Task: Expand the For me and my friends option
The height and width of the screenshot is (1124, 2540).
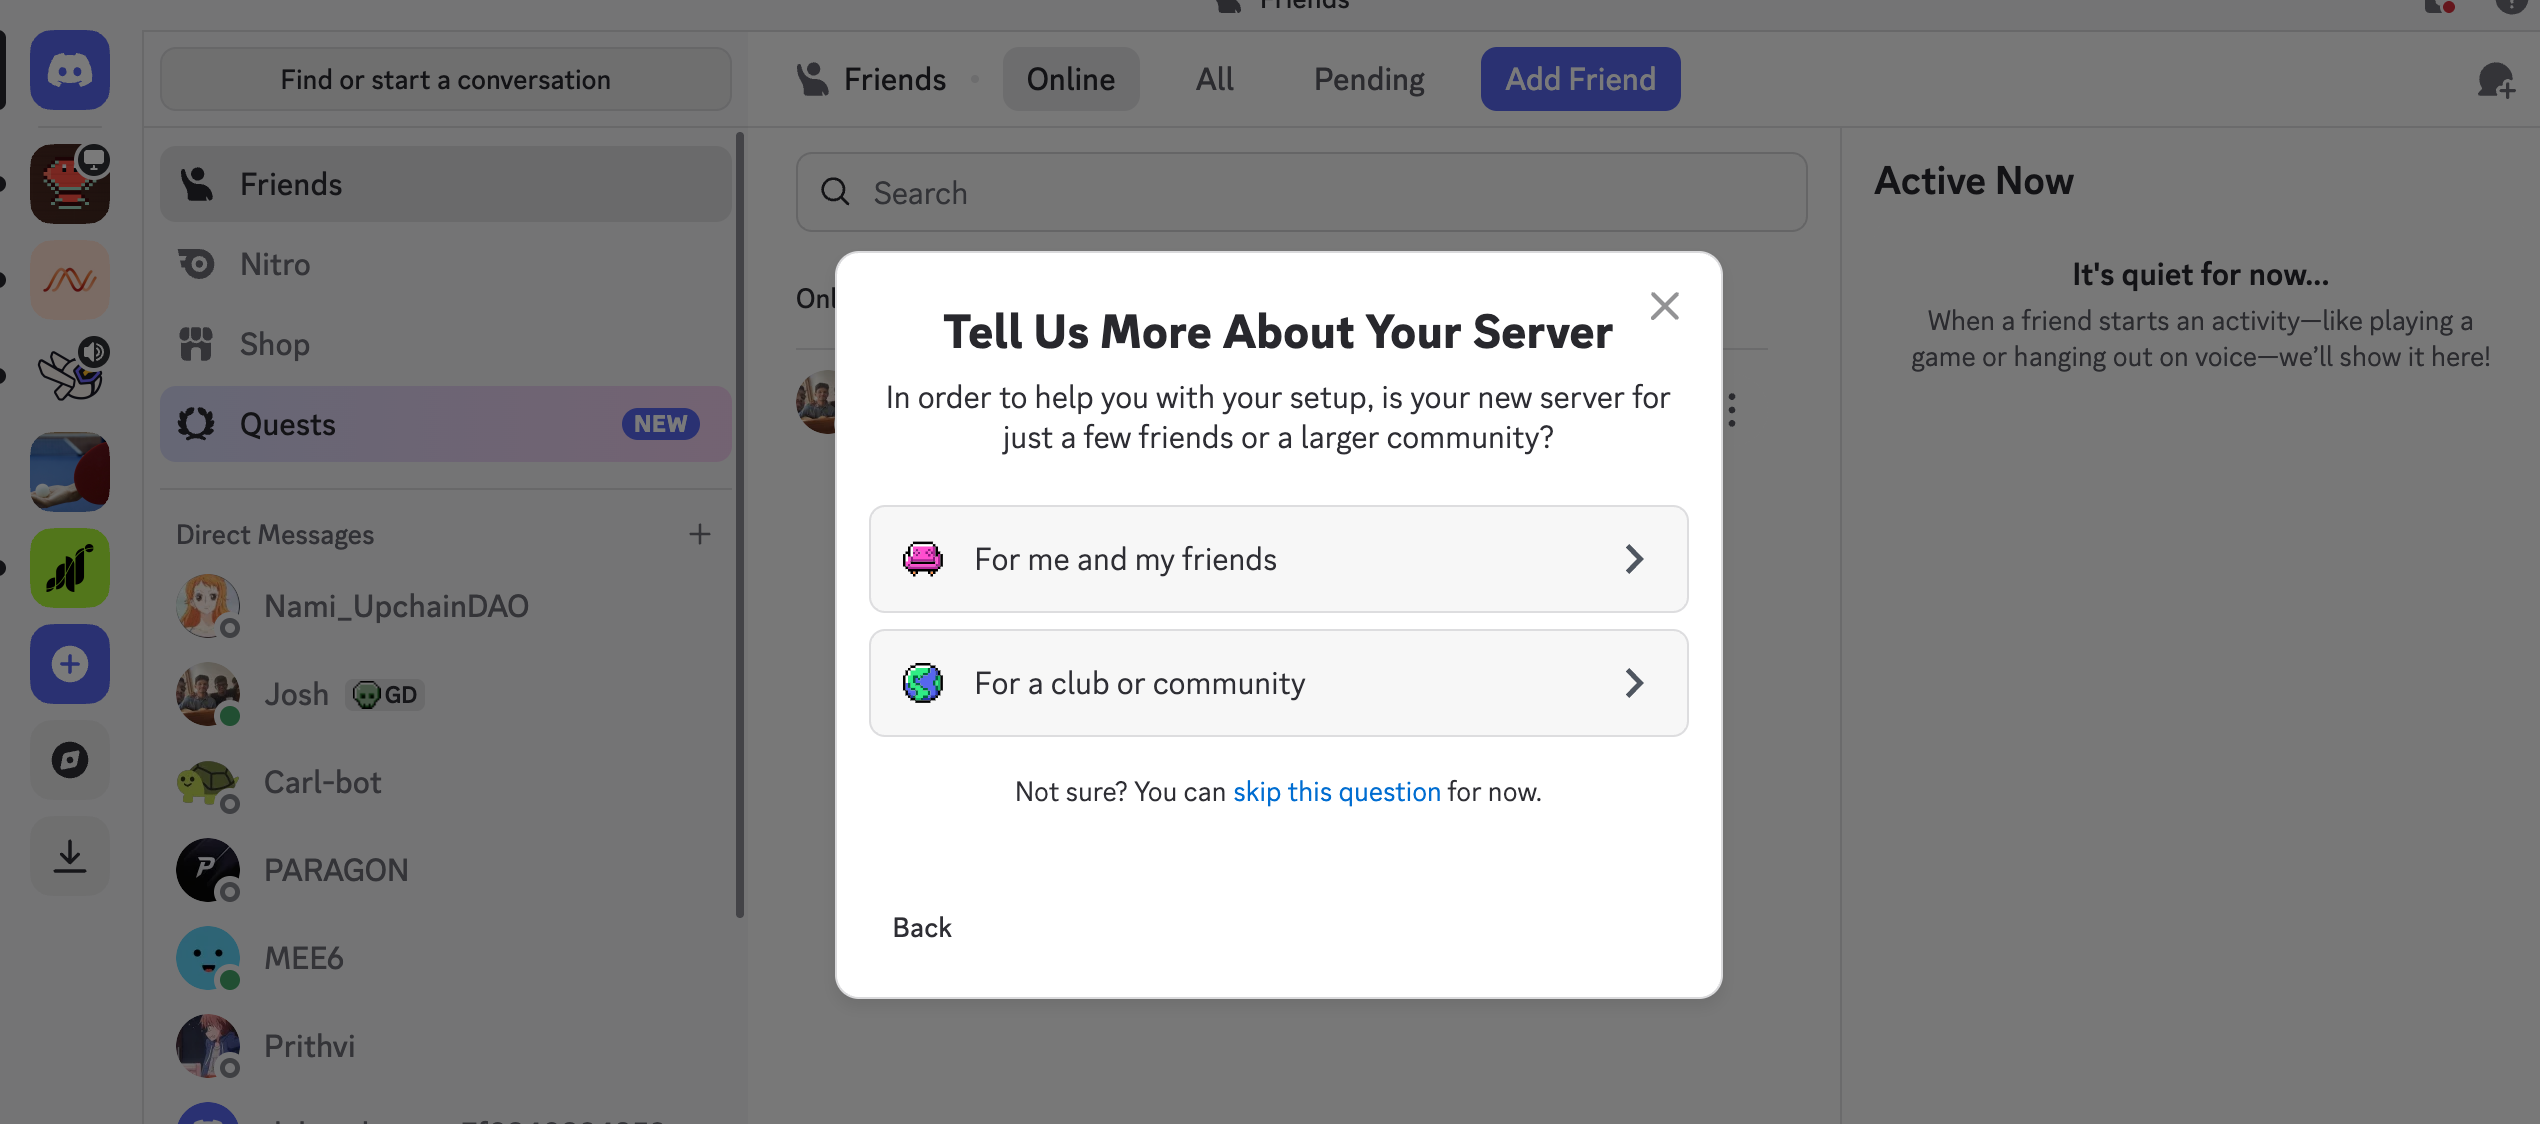Action: click(x=1278, y=559)
